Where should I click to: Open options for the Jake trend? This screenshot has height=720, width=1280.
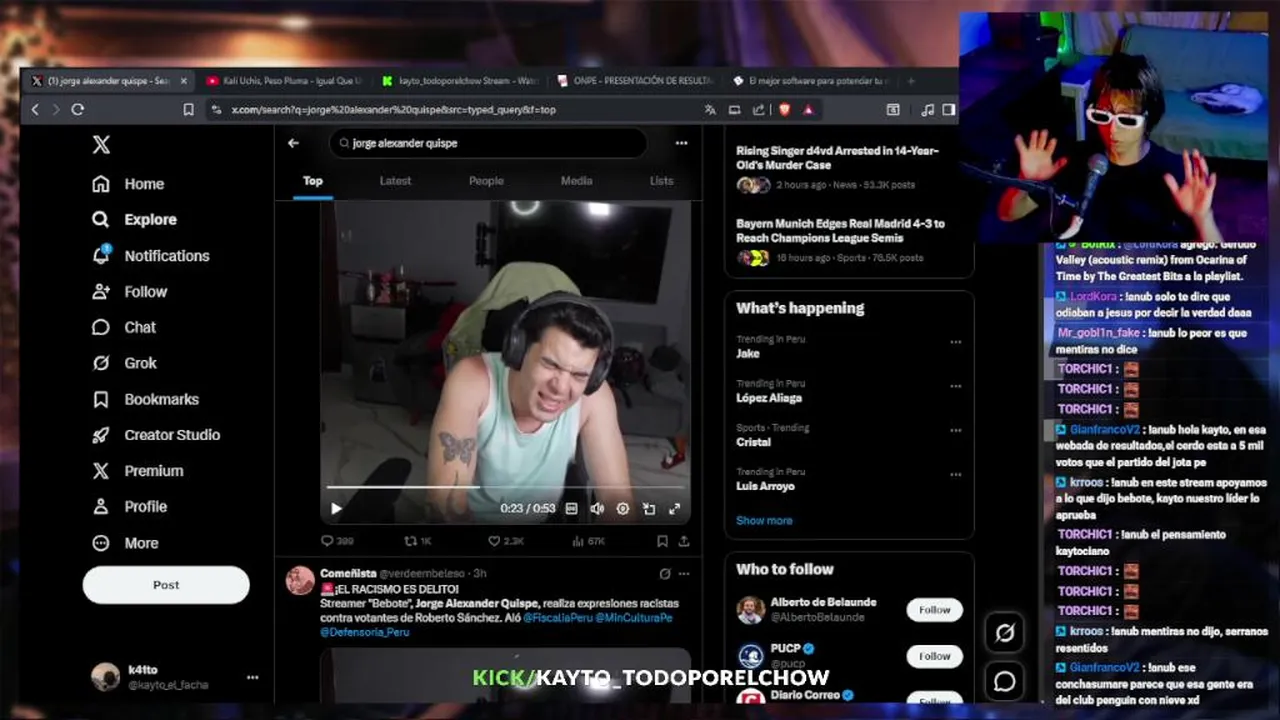(x=955, y=342)
